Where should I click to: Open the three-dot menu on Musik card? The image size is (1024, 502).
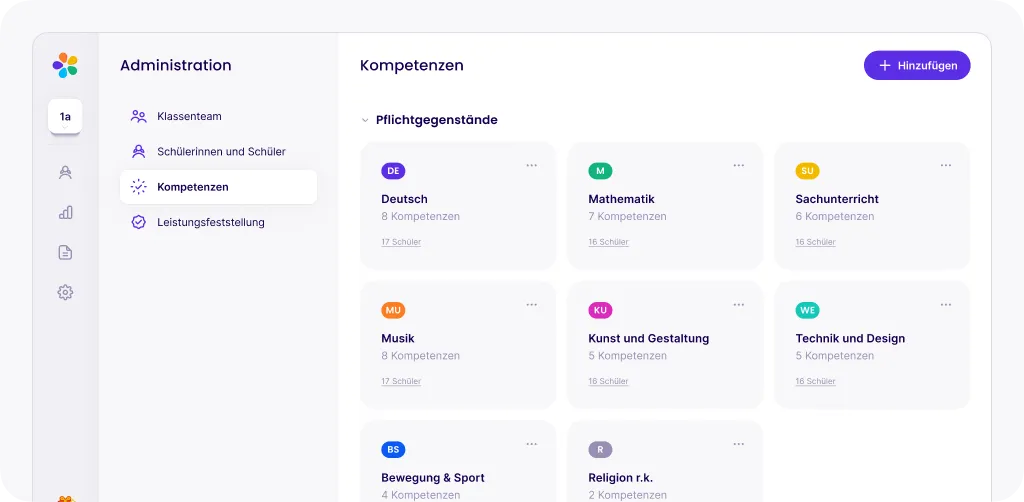point(532,304)
